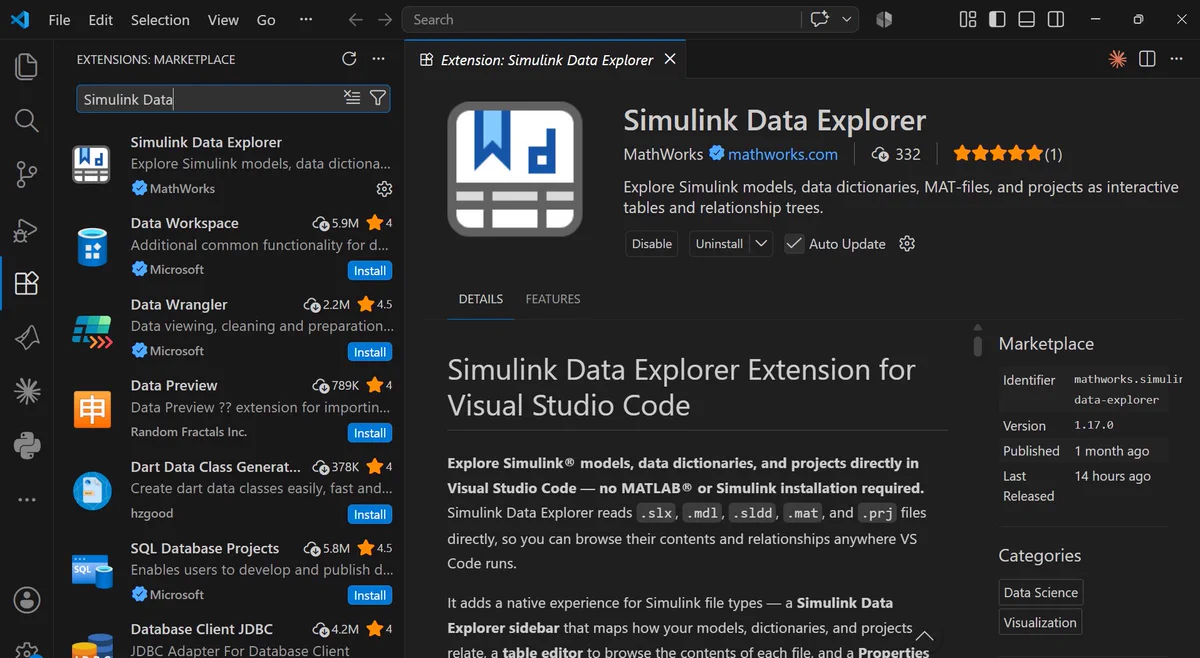
Task: Open the Run and Debug view
Action: [27, 230]
